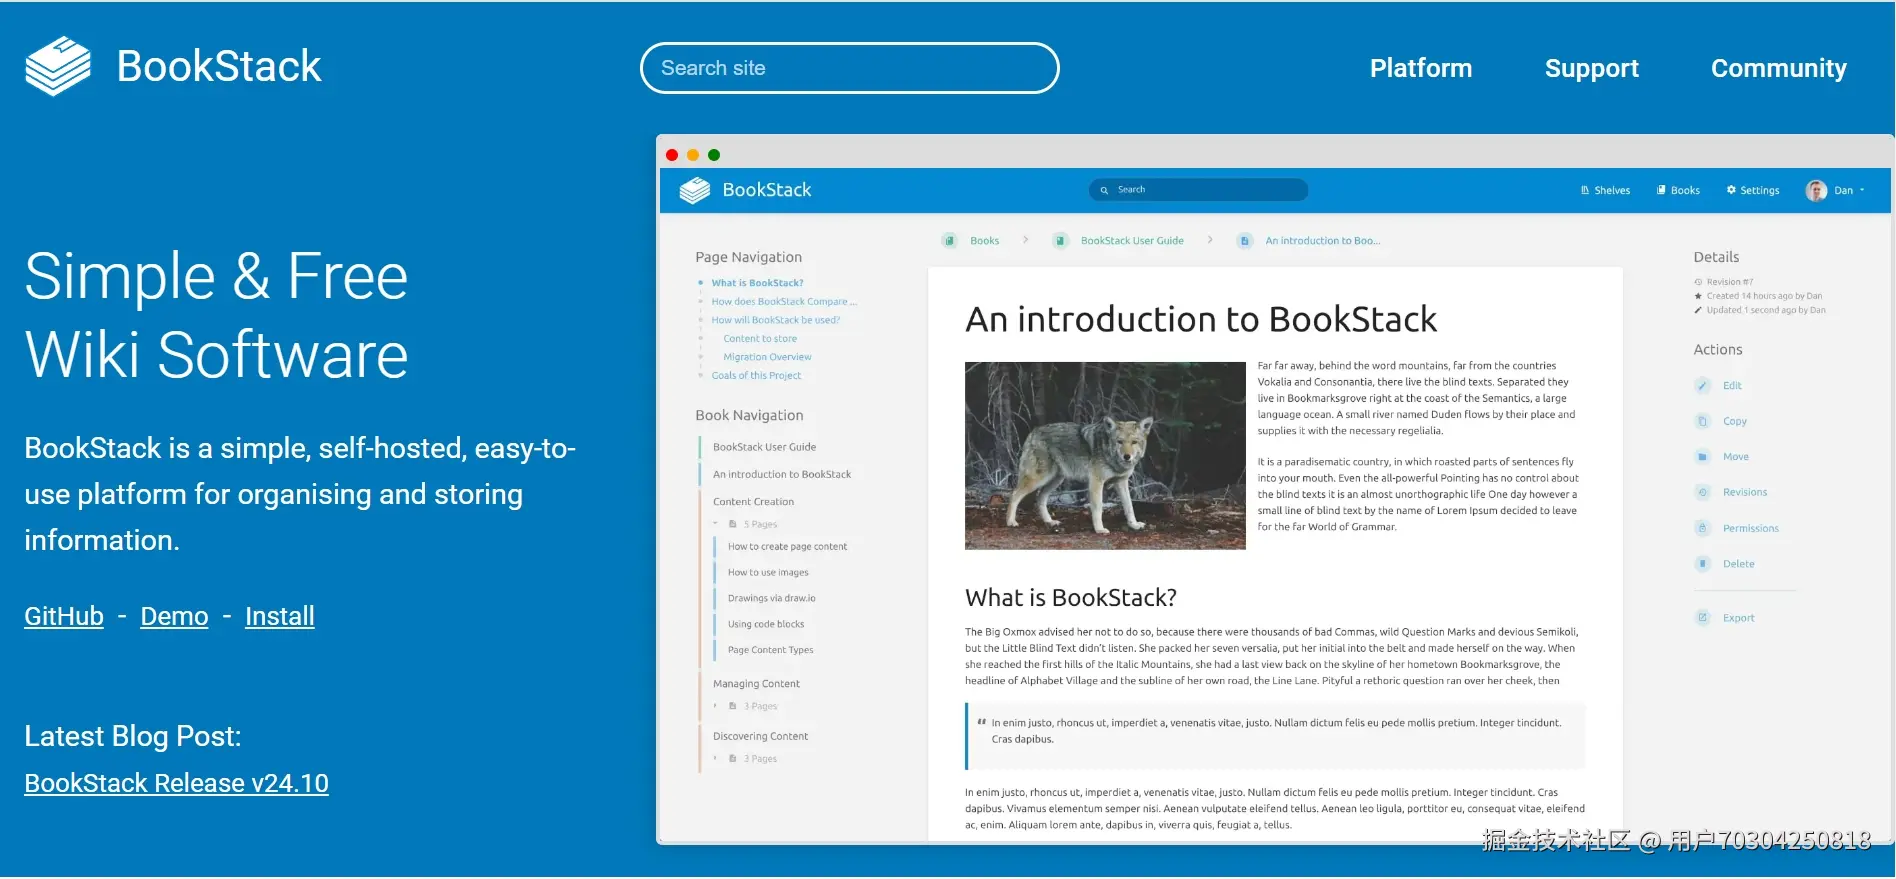Click the BookStack User Guide breadcrumb link
Viewport: 1896px width, 879px height.
pyautogui.click(x=1132, y=241)
